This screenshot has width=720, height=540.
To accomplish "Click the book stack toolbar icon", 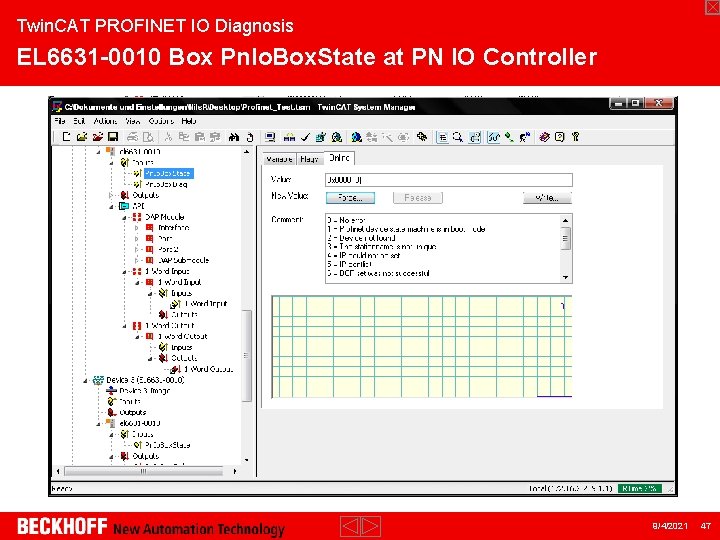I will (544, 137).
